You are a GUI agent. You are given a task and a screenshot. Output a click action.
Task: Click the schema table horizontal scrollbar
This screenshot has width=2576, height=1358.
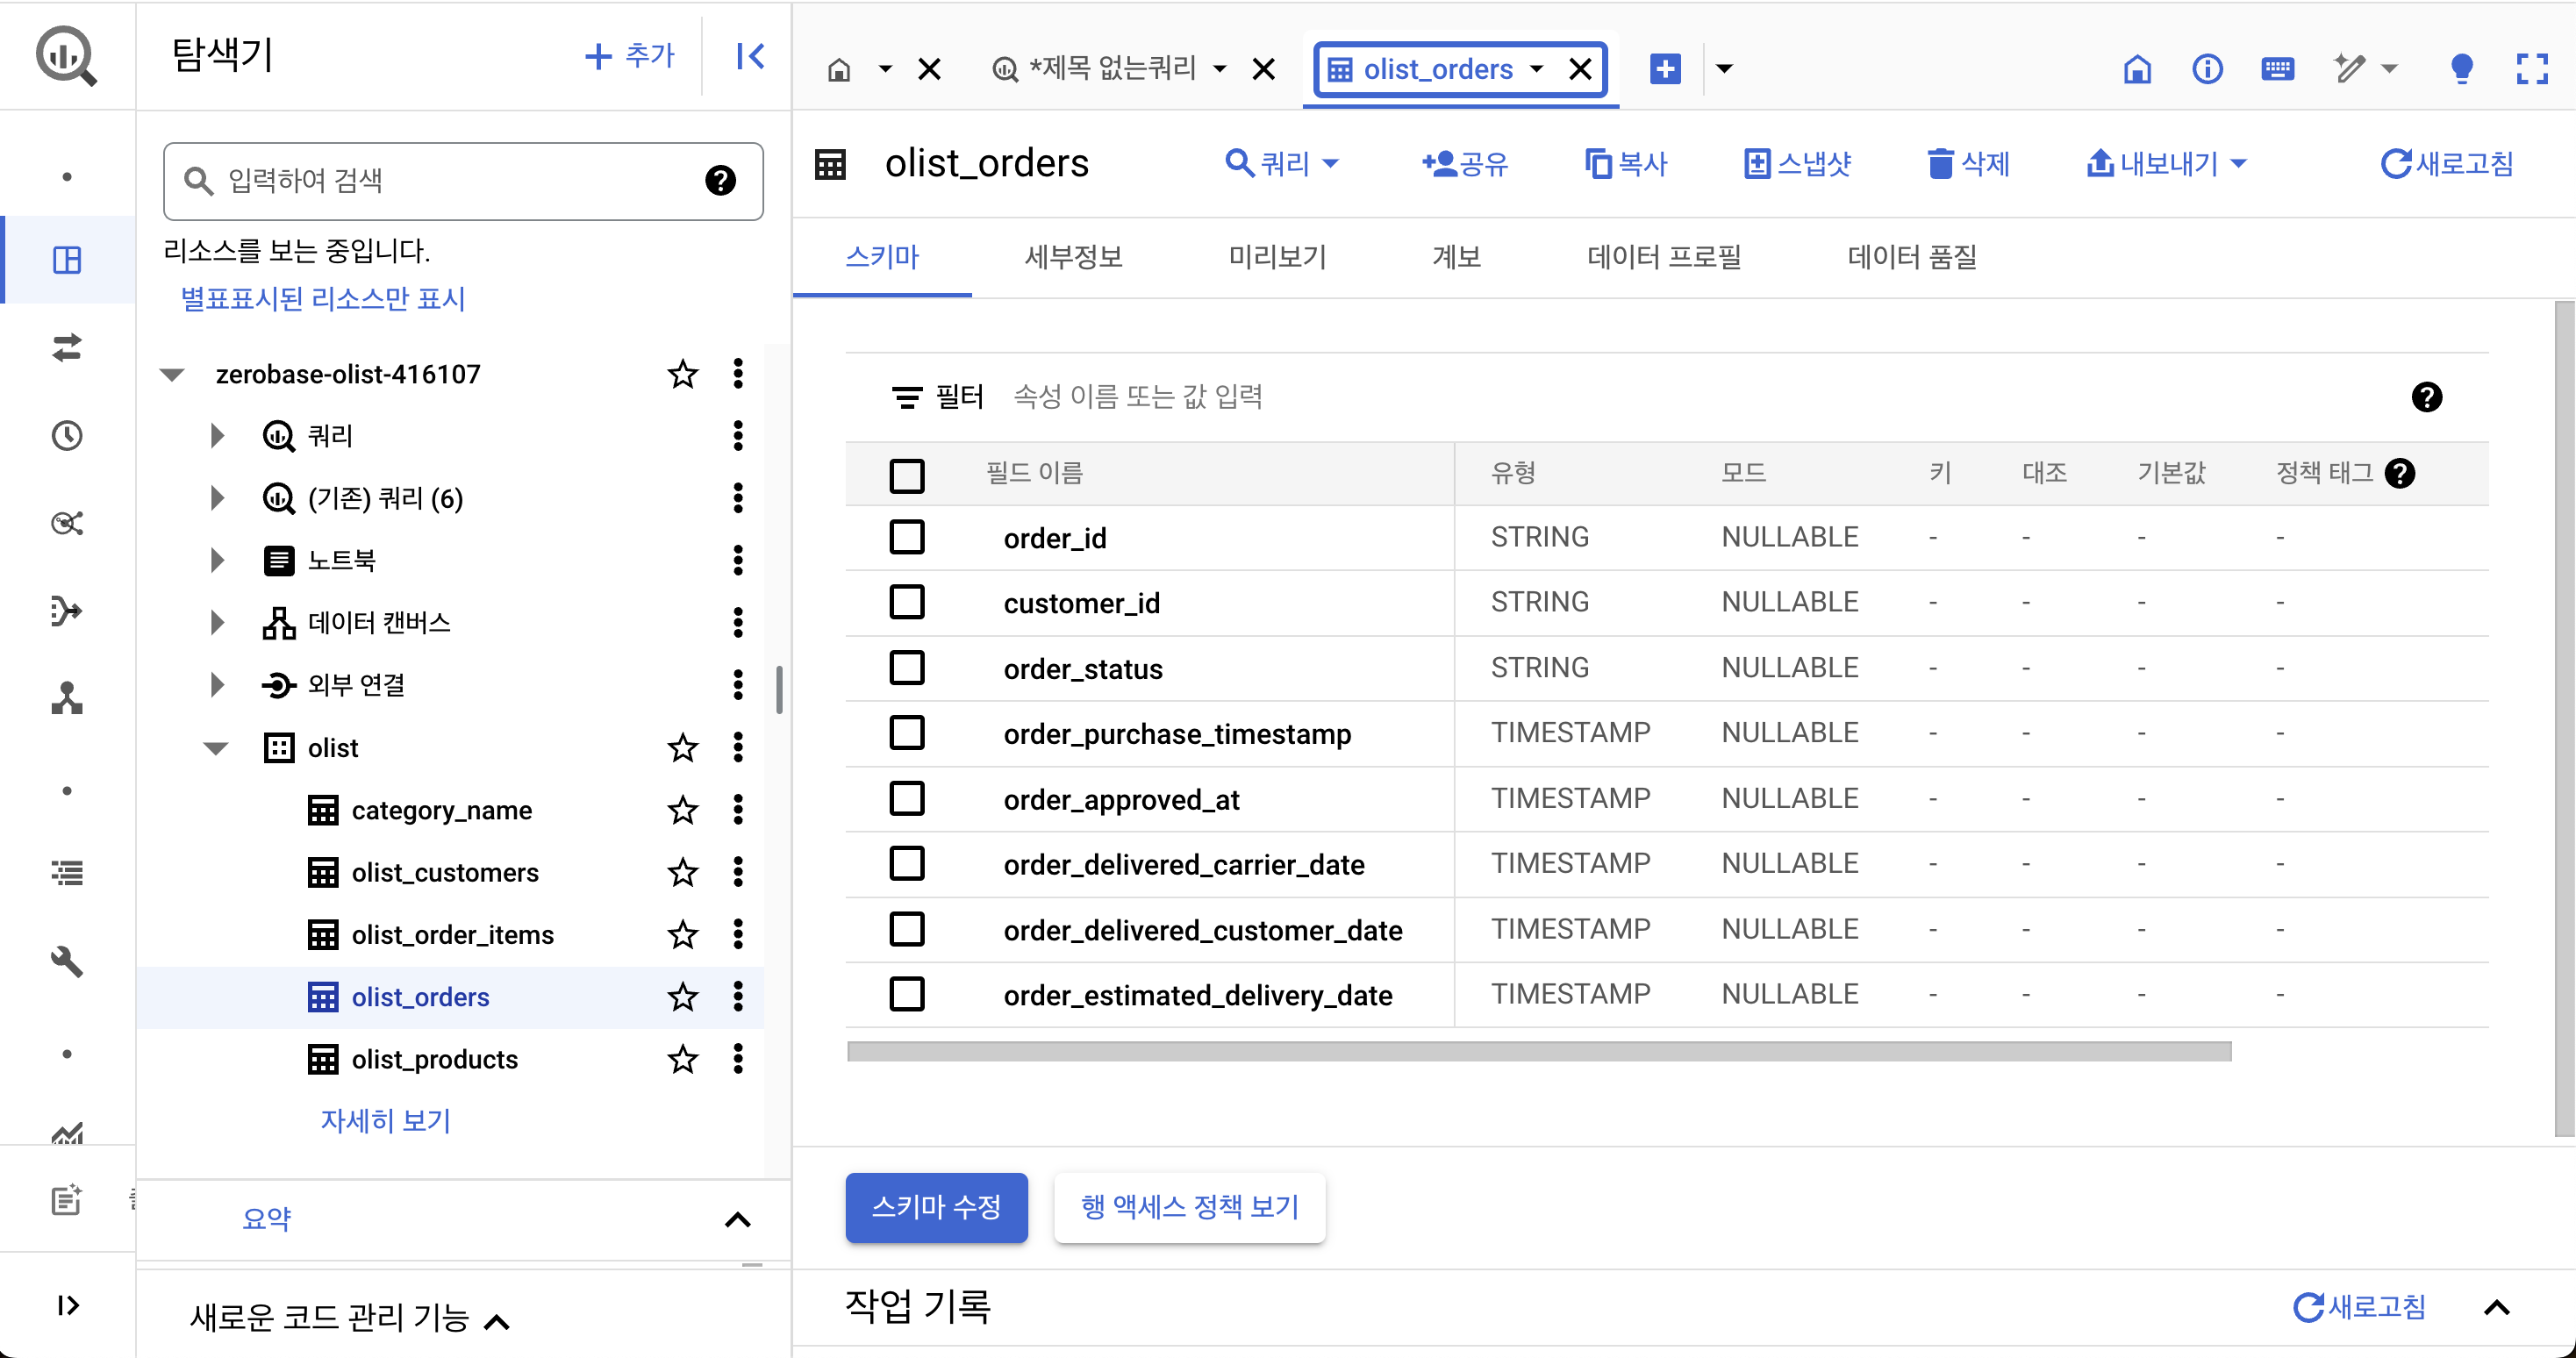1538,1052
